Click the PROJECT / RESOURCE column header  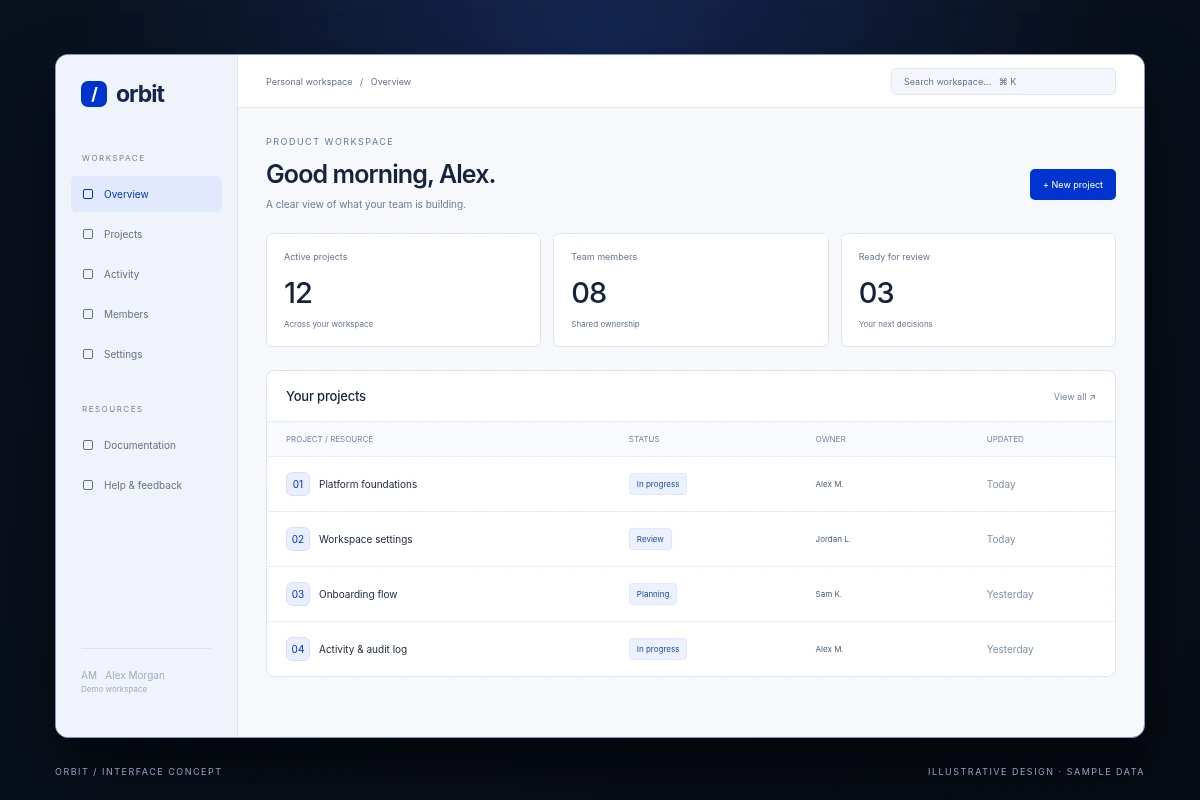[329, 439]
